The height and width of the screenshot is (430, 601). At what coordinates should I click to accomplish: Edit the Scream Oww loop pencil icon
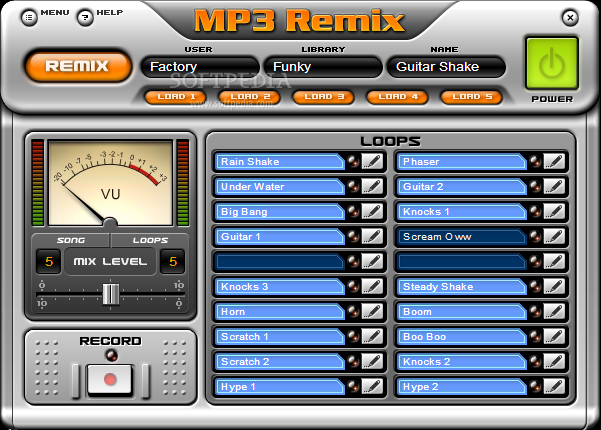point(554,236)
